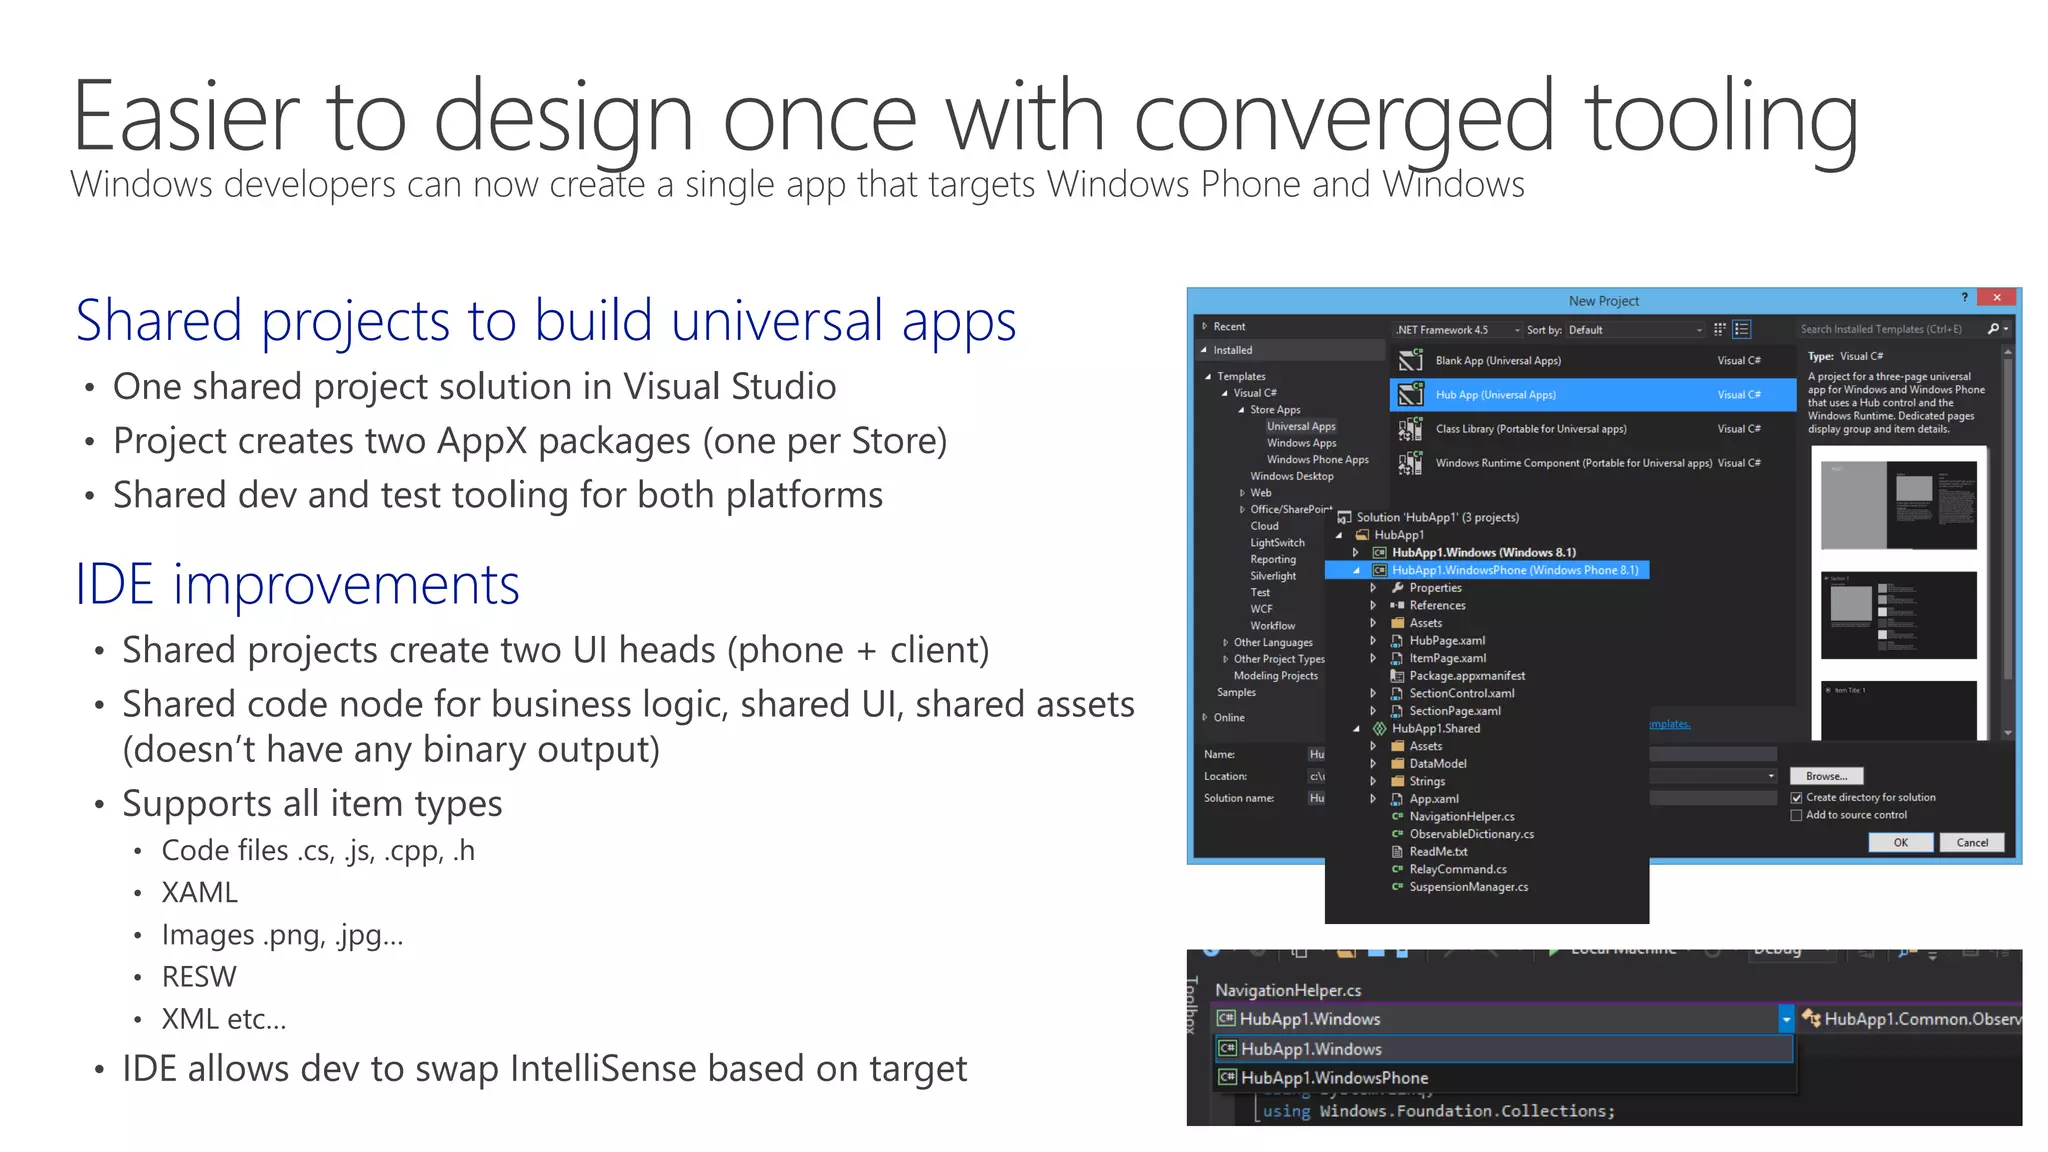Select HubApp1.WindowsPhone in the context list

1334,1078
